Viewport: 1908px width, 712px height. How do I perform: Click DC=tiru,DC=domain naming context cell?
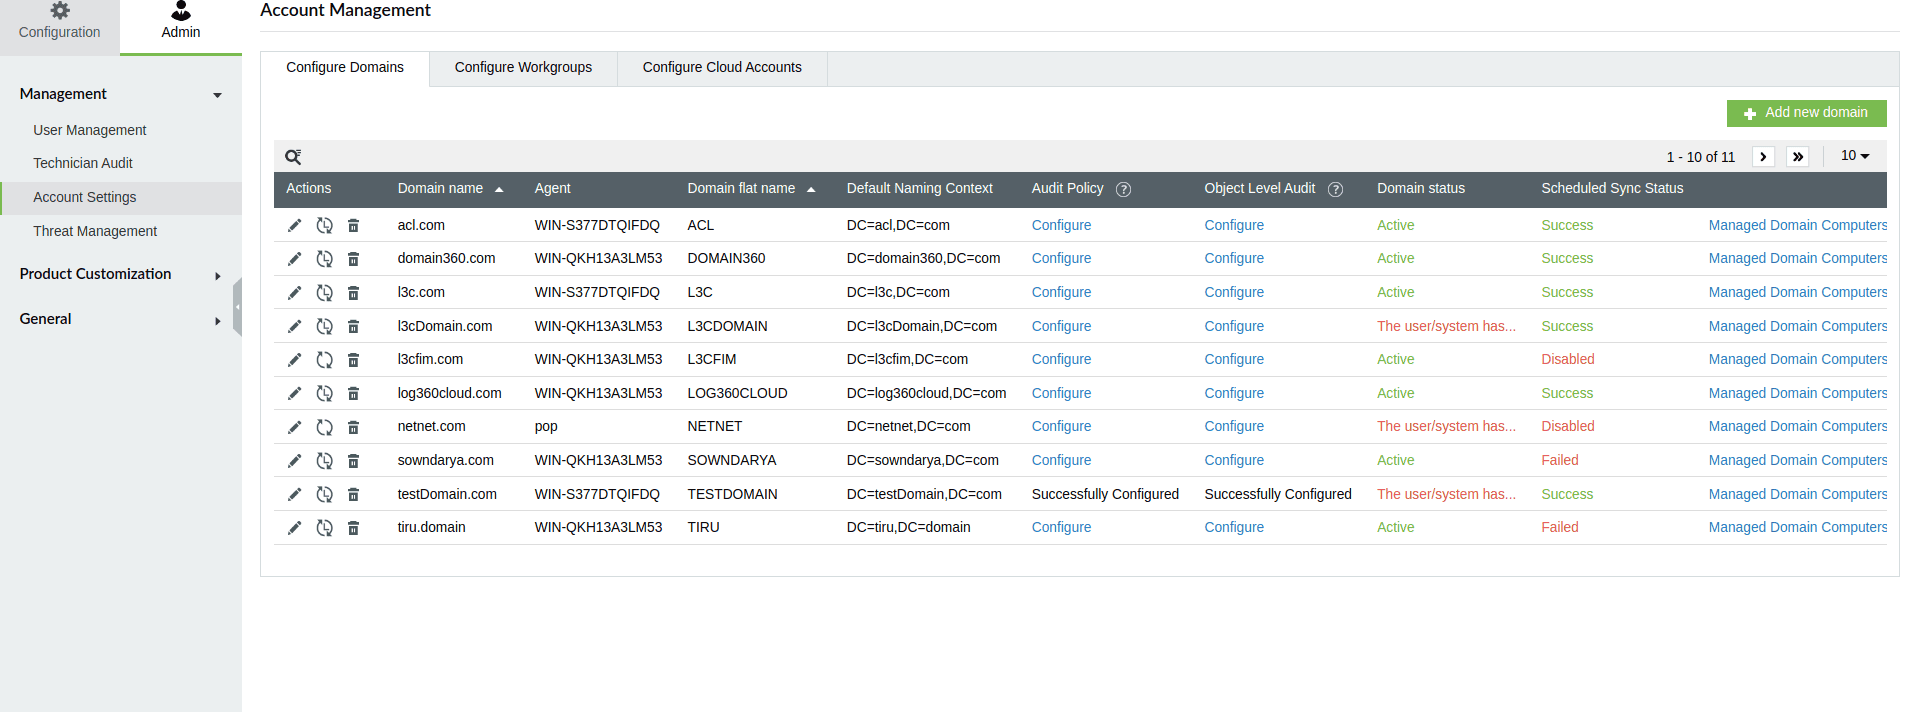[908, 527]
